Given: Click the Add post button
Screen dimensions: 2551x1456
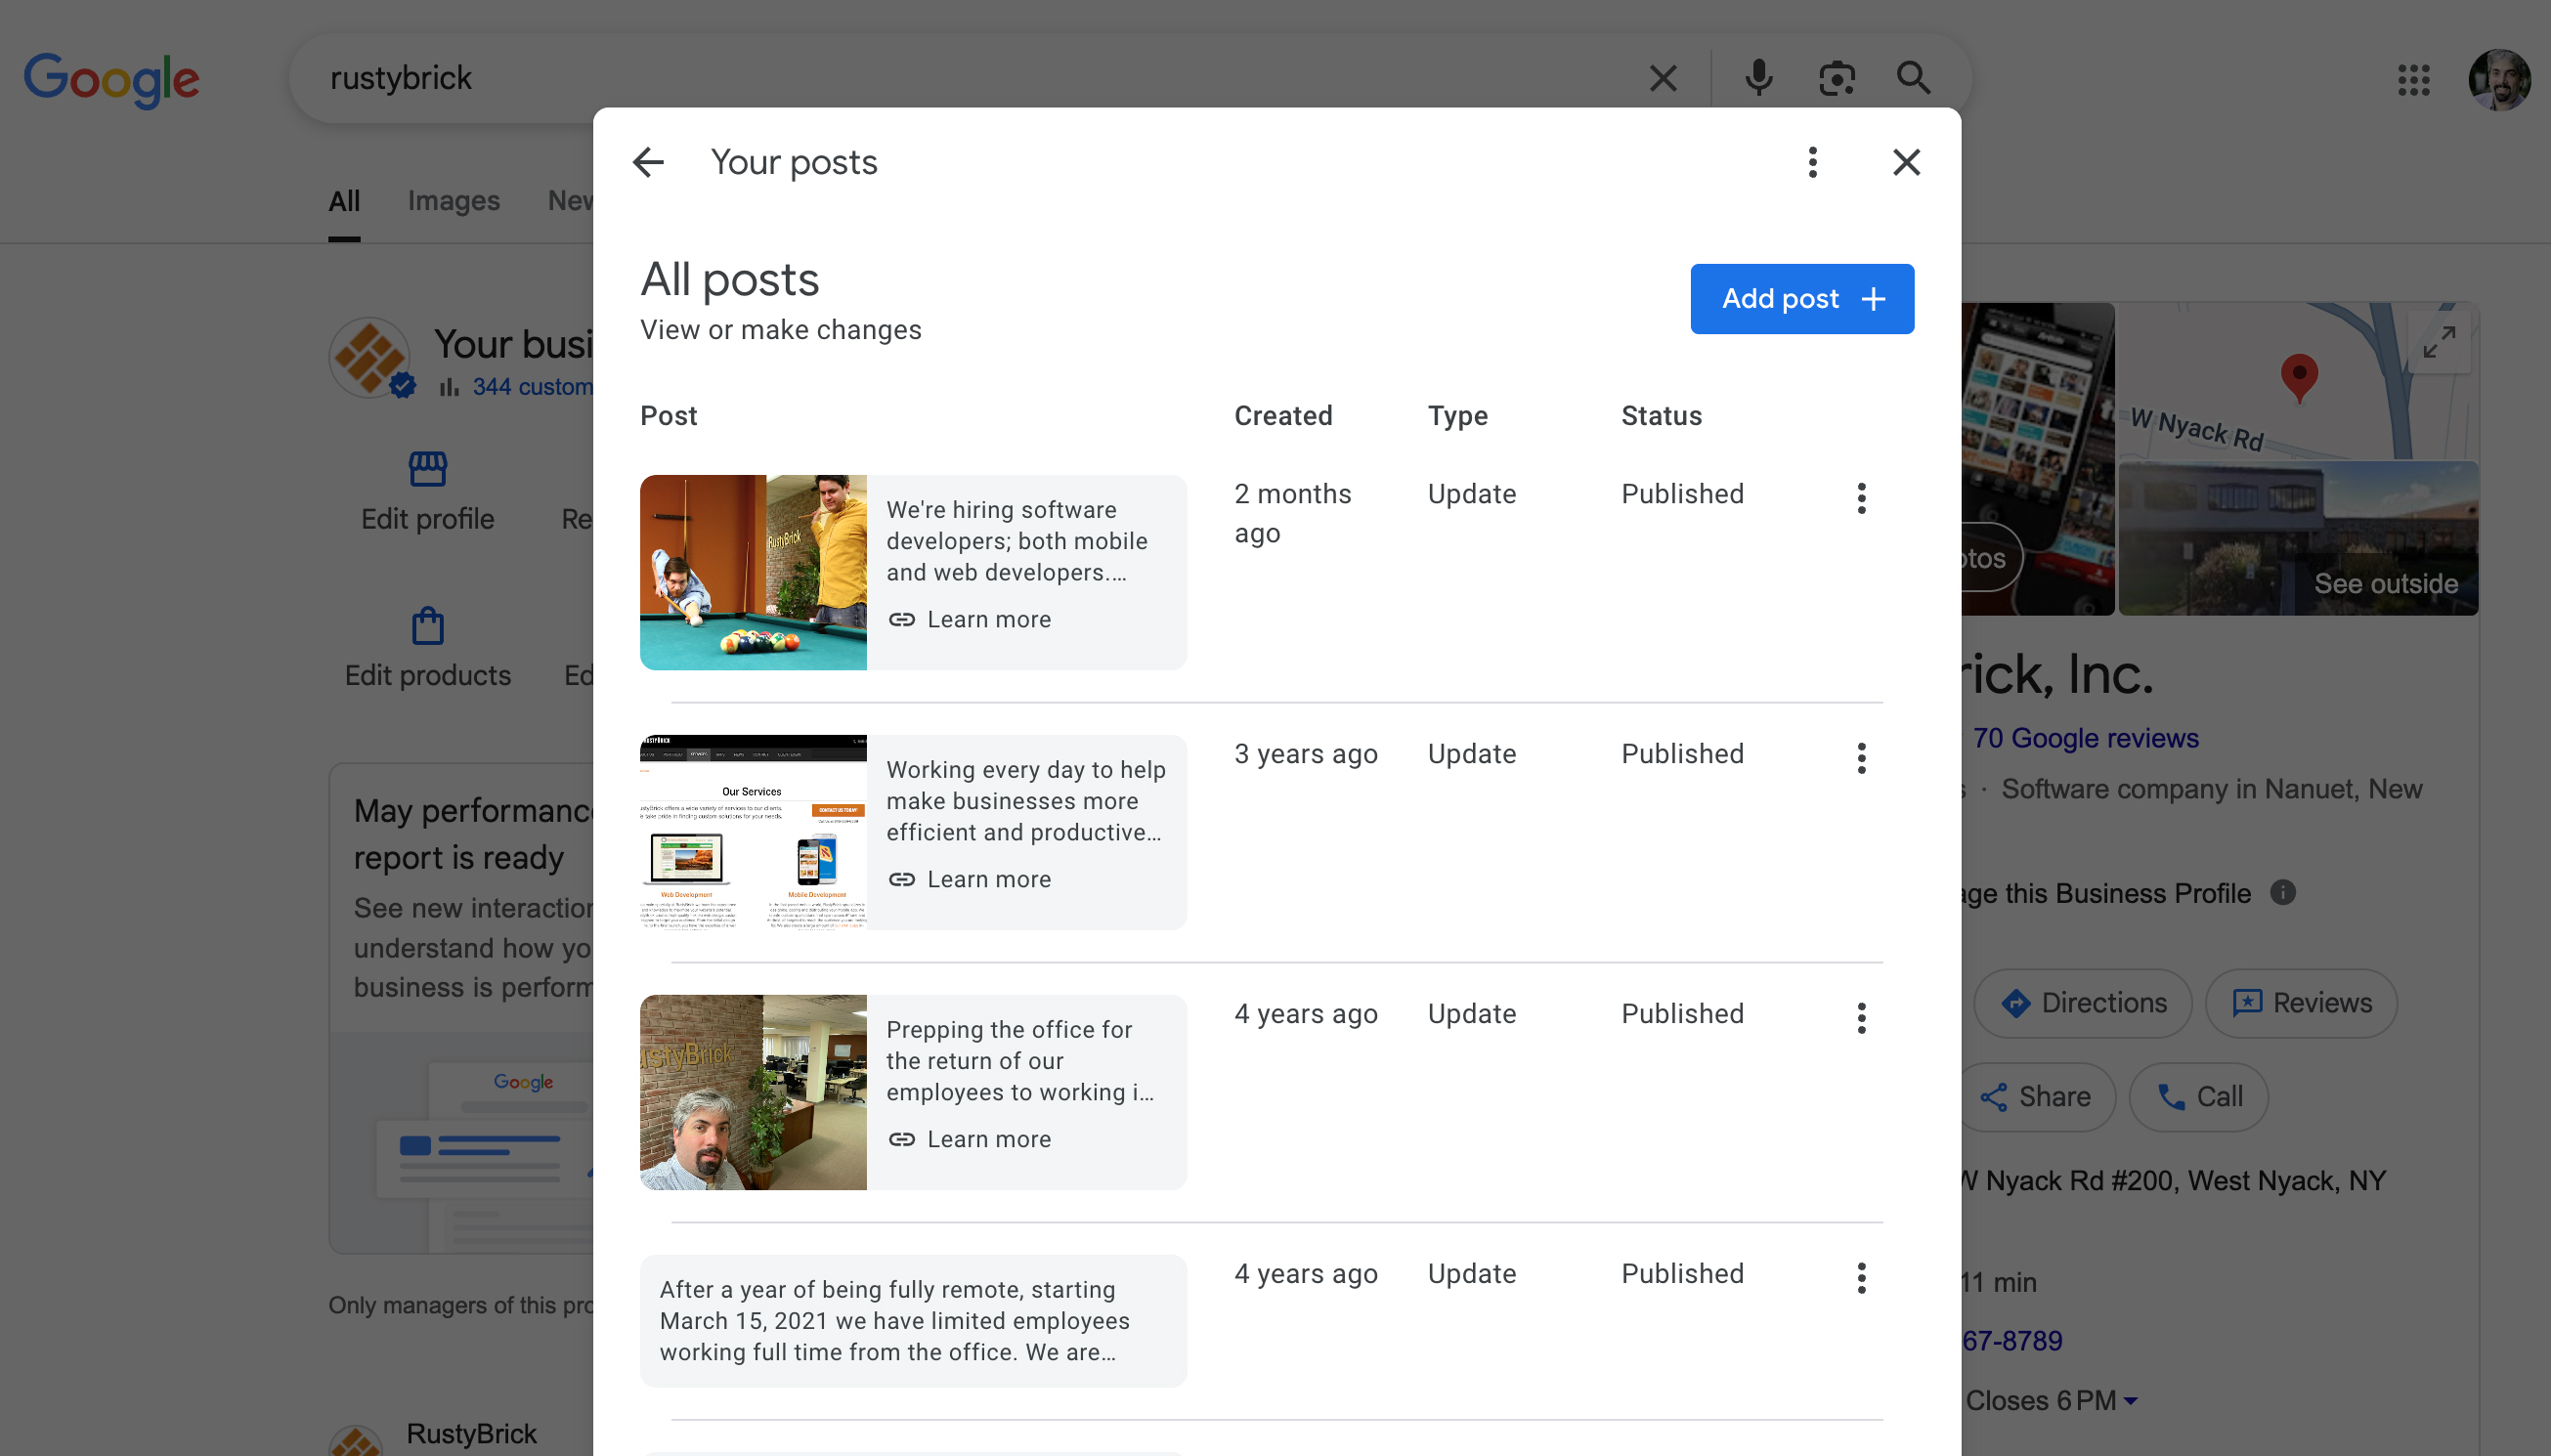Looking at the screenshot, I should click(1801, 298).
